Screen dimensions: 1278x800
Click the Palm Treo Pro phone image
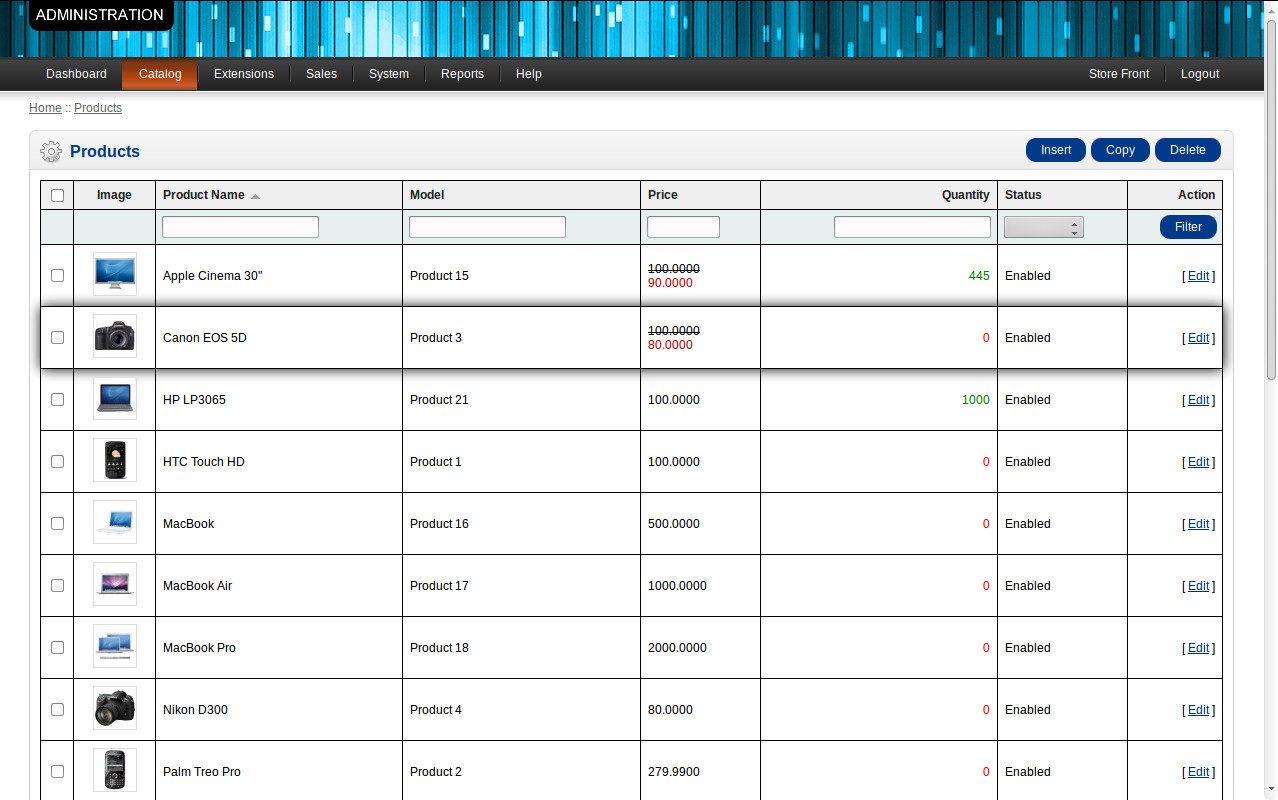(114, 771)
